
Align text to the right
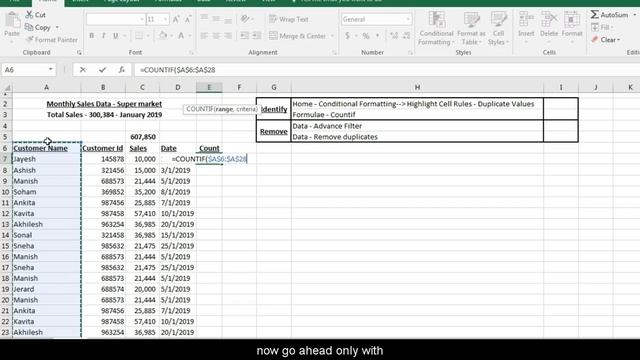228,36
